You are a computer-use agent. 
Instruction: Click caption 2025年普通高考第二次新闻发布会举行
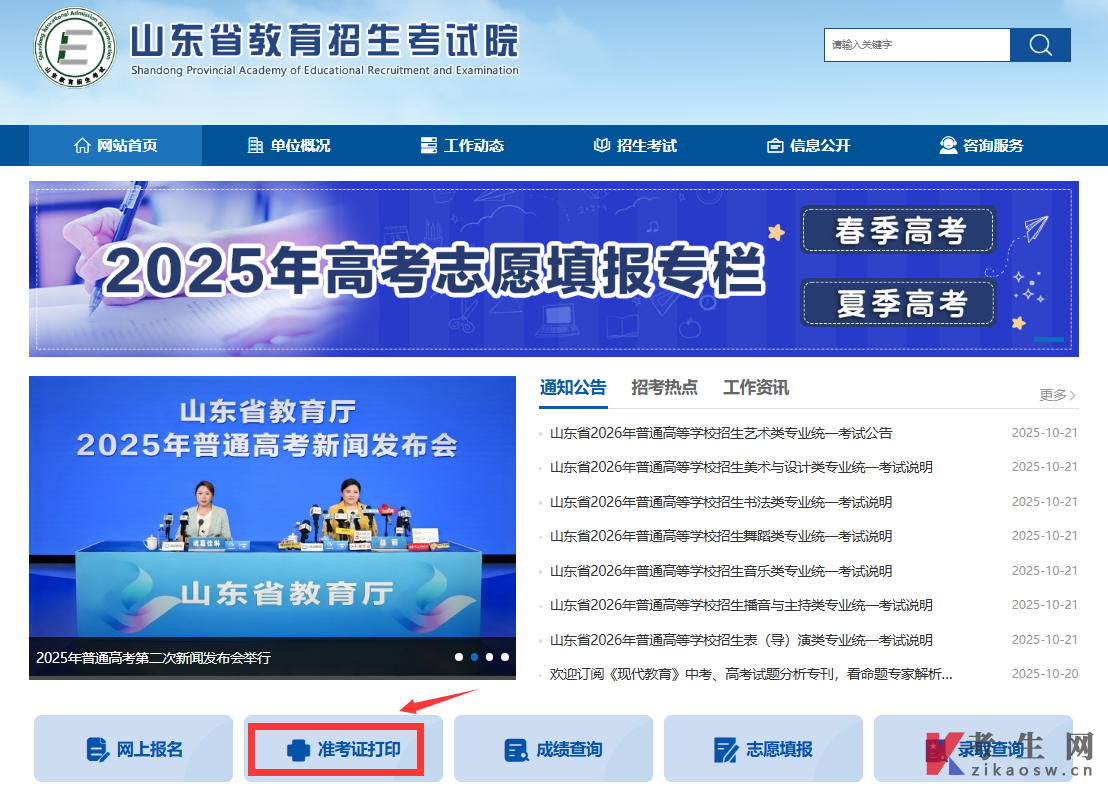click(153, 658)
